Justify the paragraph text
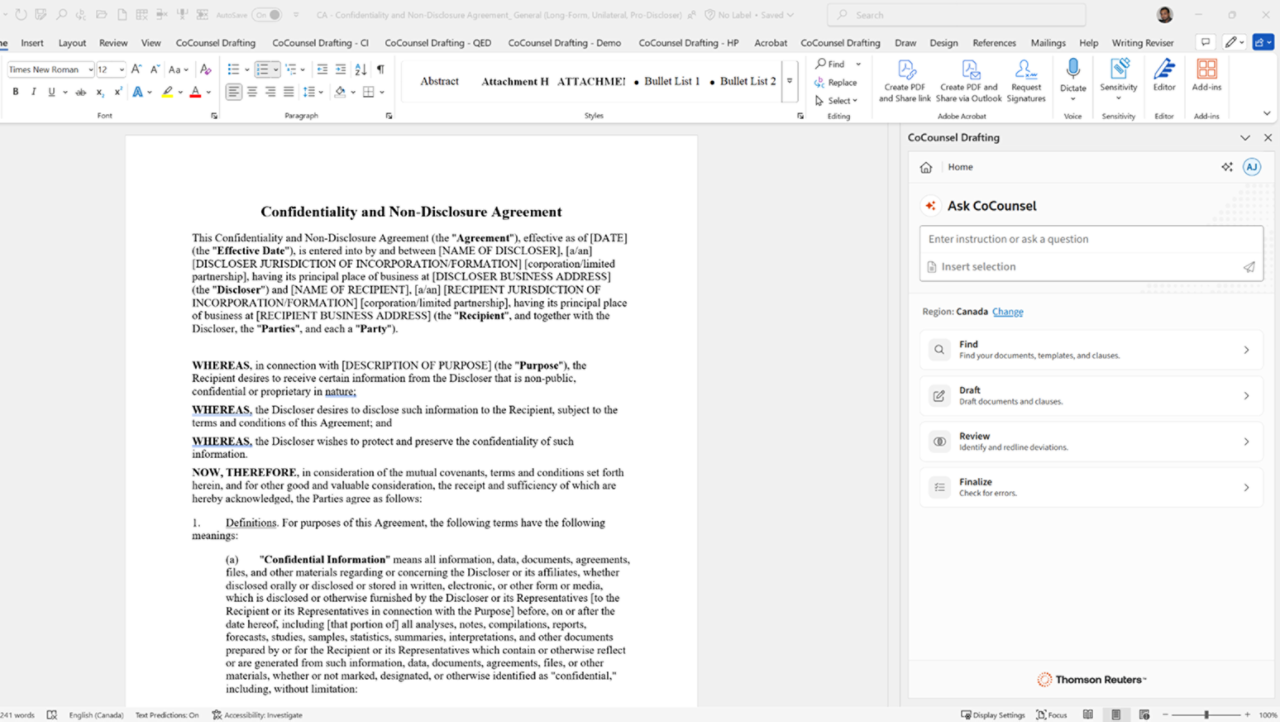The image size is (1280, 722). [288, 92]
